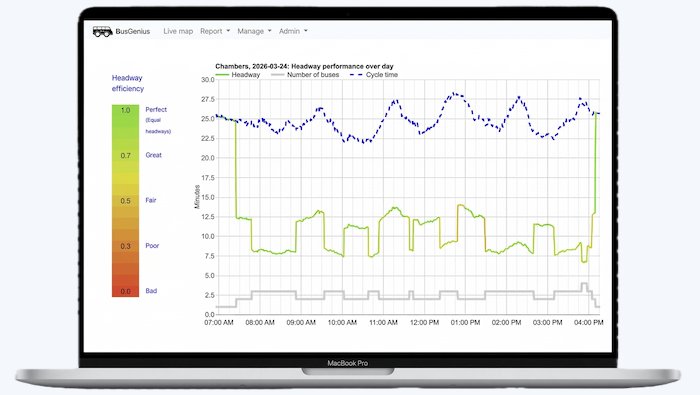Click the '5.0' y-axis value
Viewport: 700px width, 395px height.
point(209,276)
